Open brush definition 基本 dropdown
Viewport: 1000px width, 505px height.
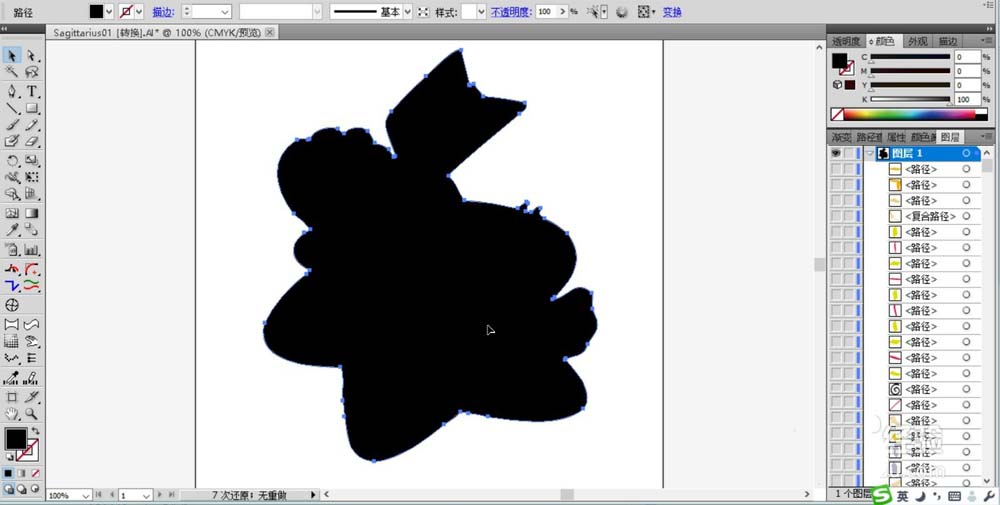tap(408, 11)
